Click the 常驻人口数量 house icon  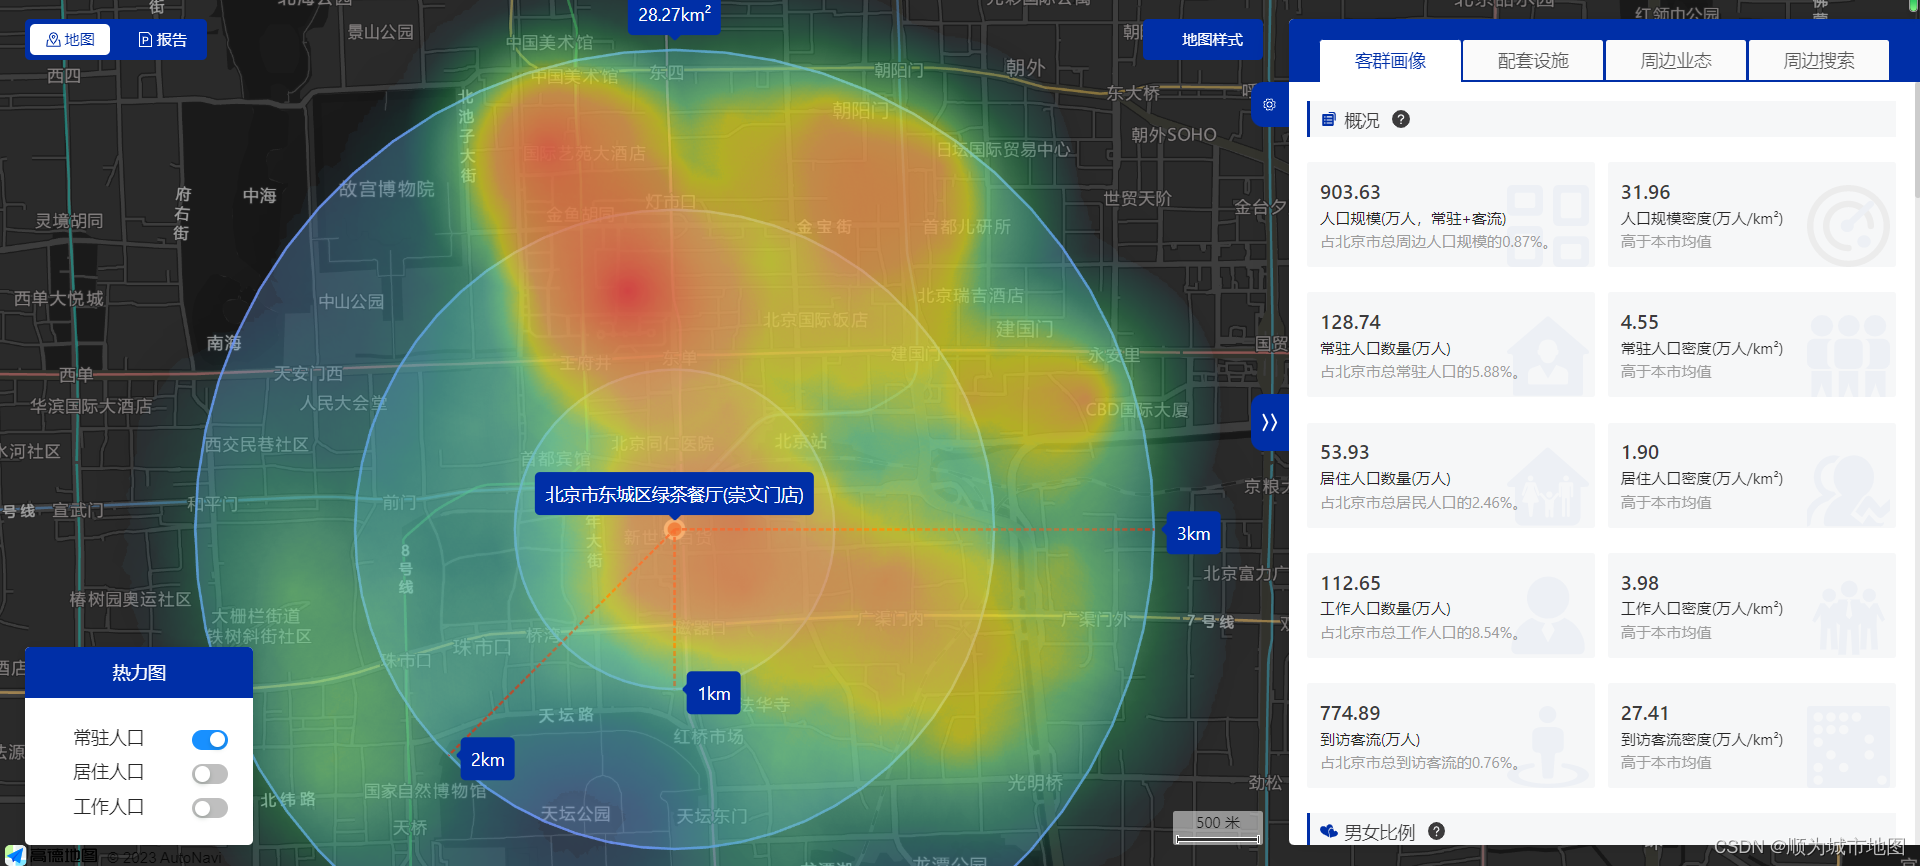pos(1548,356)
